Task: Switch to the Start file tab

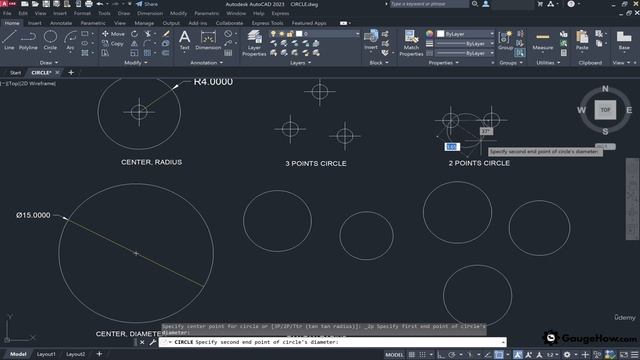Action: pyautogui.click(x=16, y=73)
